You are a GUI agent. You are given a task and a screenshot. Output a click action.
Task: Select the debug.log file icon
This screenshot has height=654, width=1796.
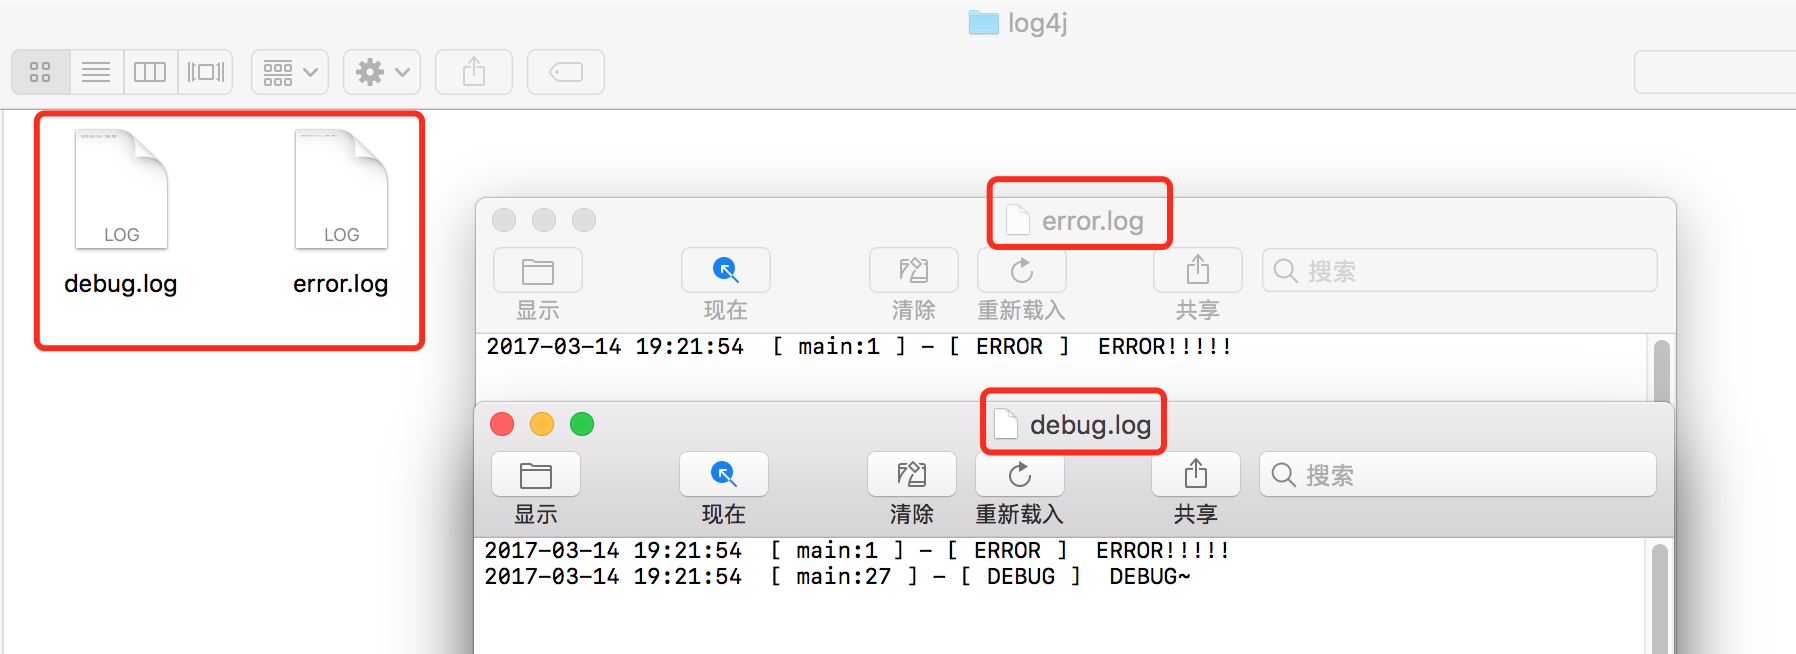121,189
